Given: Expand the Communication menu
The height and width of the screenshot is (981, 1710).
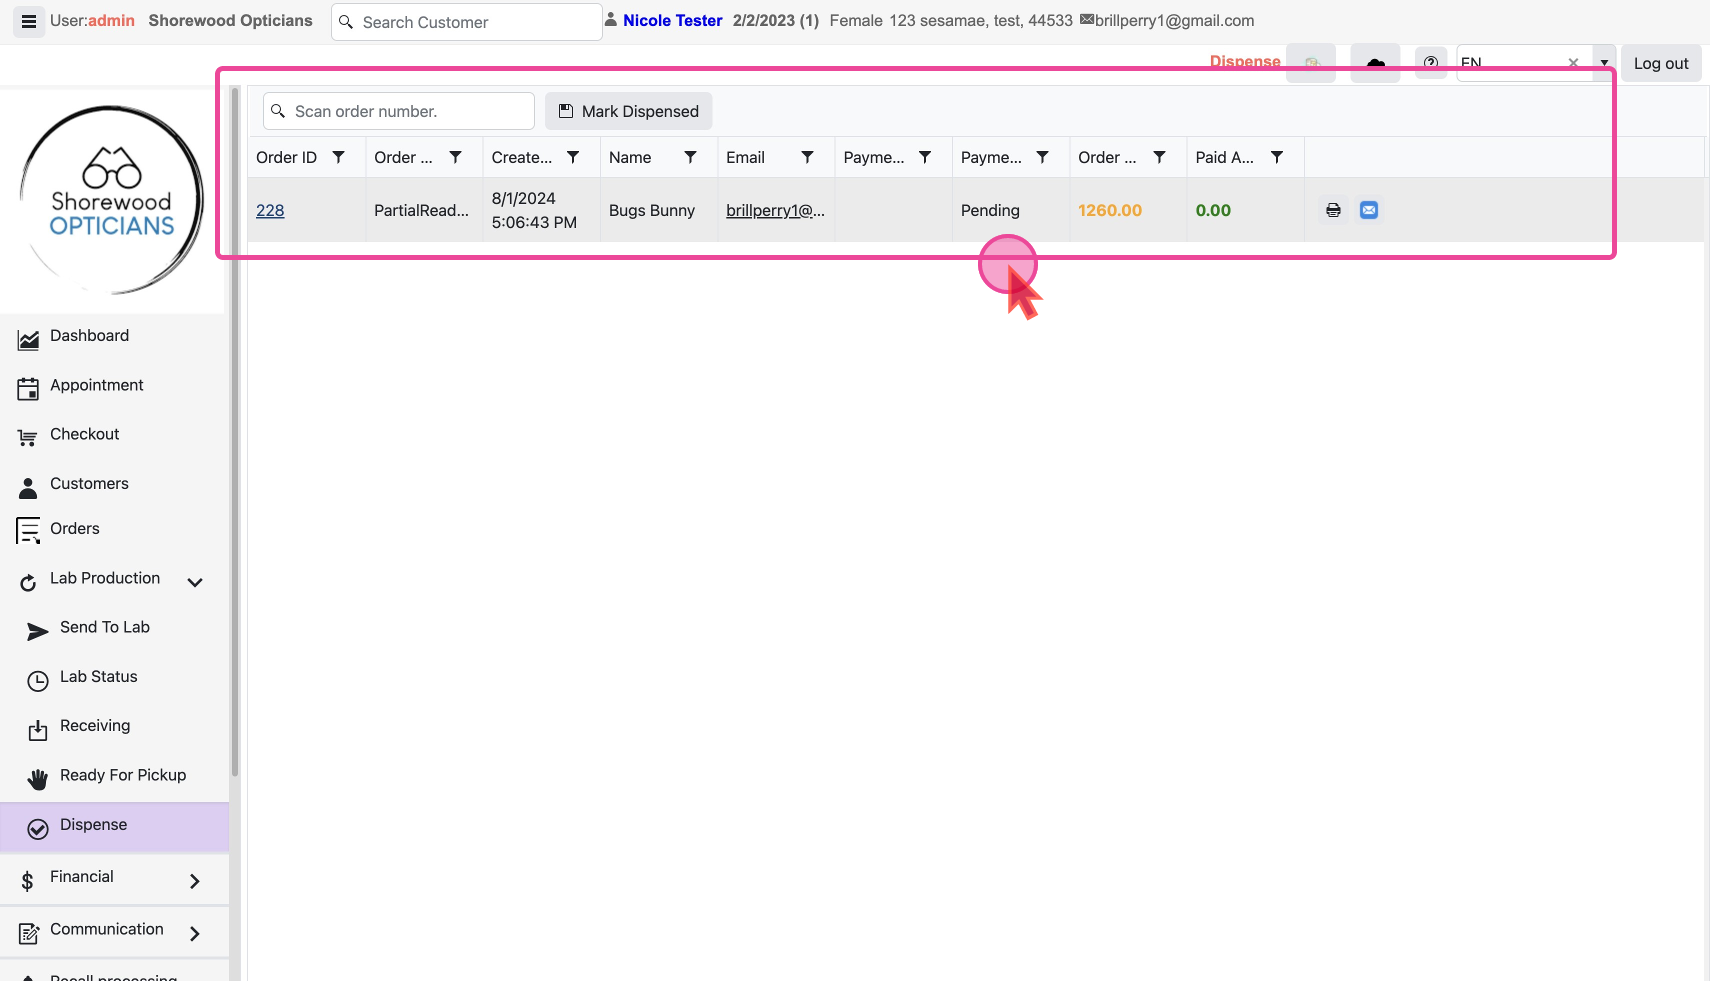Looking at the screenshot, I should tap(195, 934).
